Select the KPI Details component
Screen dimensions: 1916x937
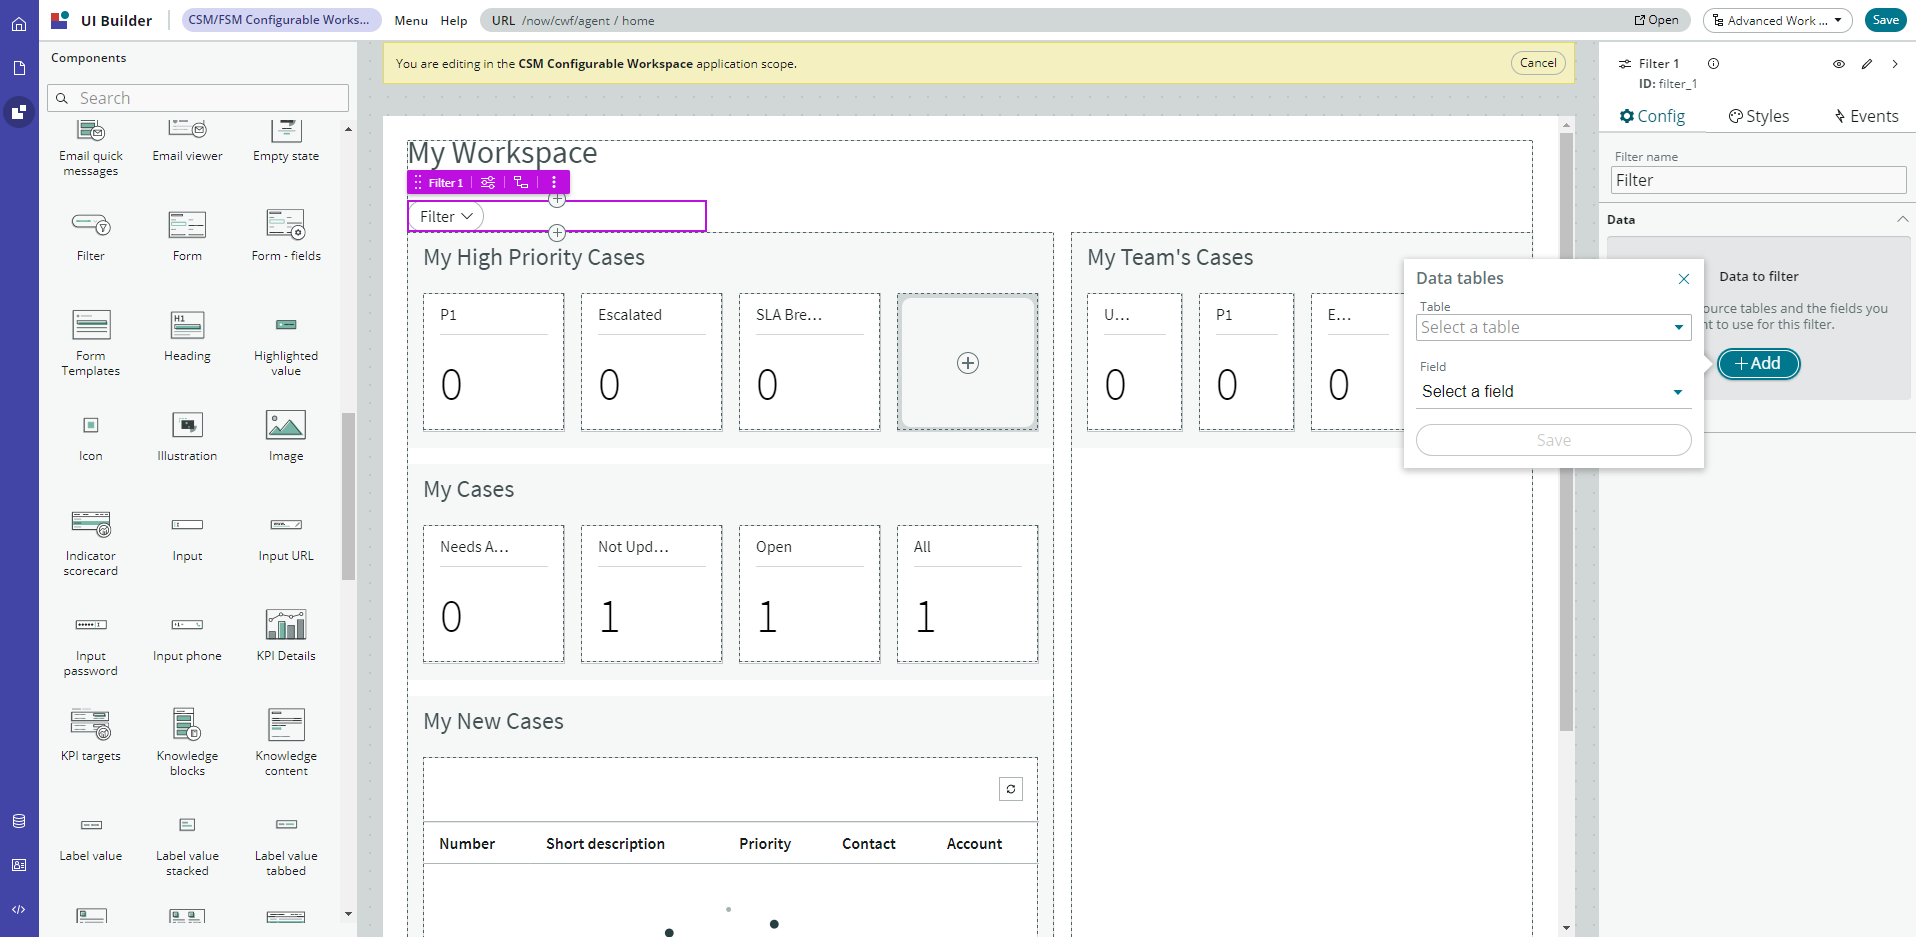(286, 625)
